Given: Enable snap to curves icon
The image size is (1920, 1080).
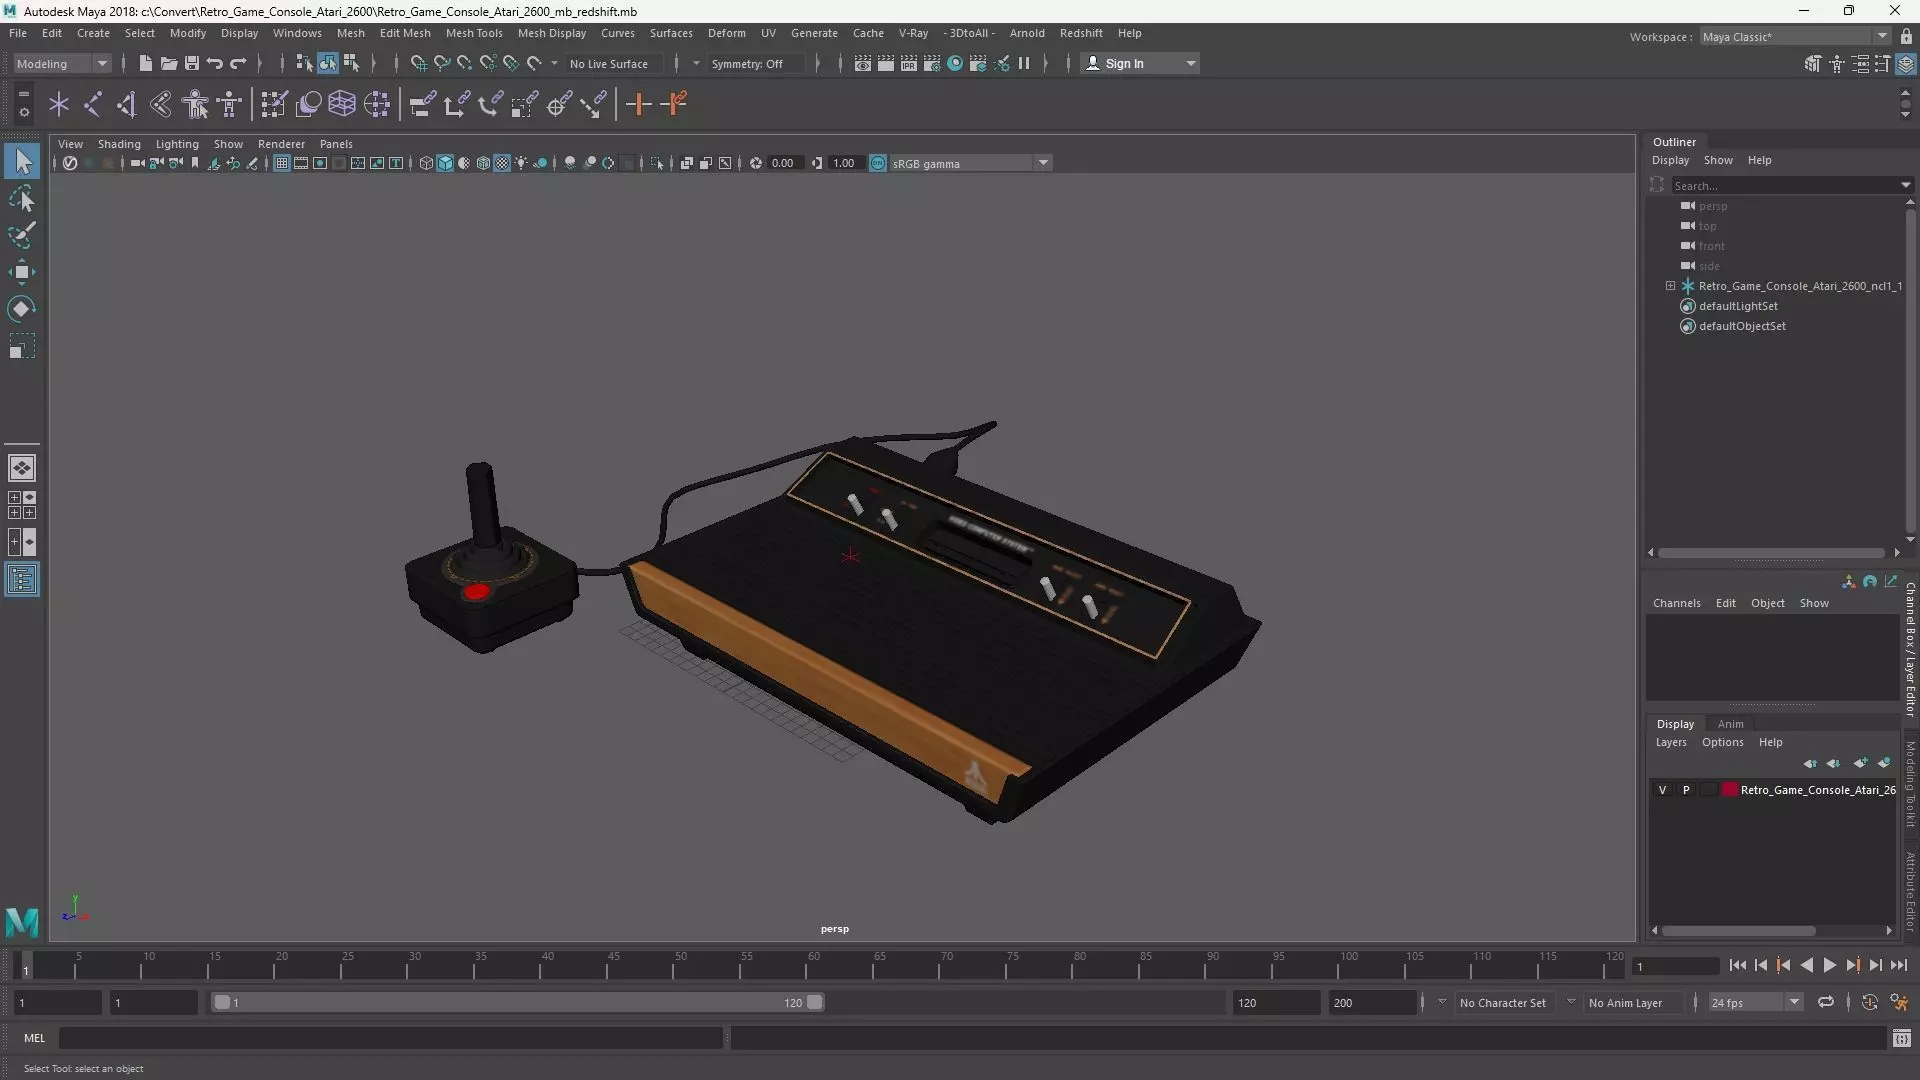Looking at the screenshot, I should (x=441, y=63).
